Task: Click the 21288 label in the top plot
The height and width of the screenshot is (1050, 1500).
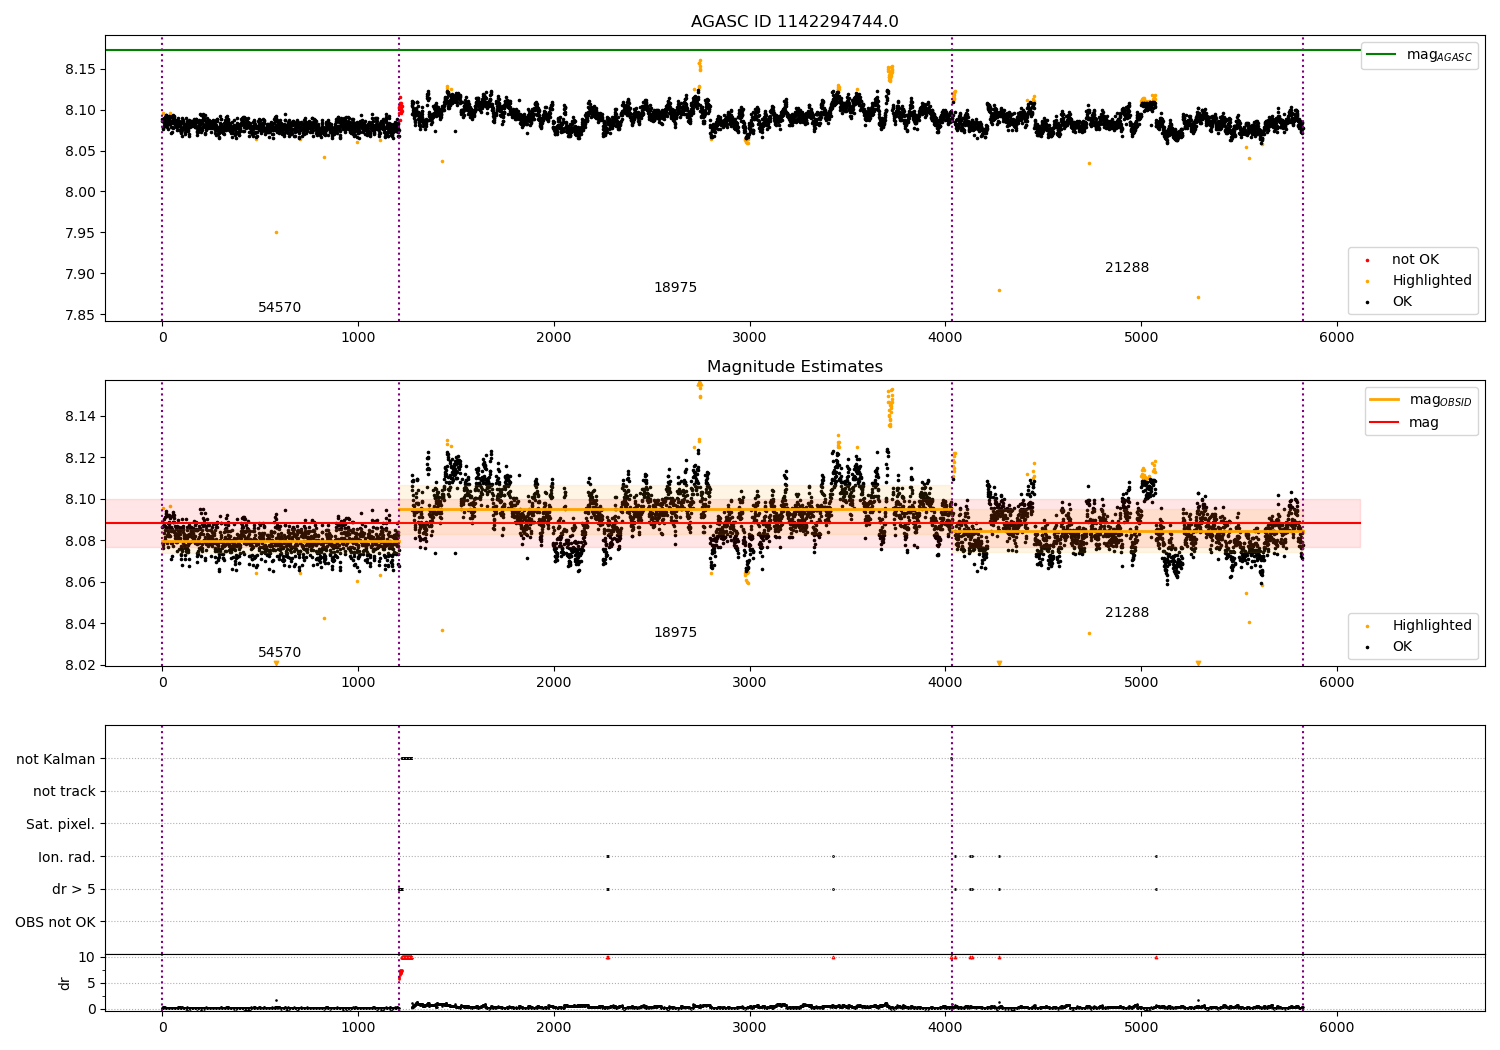Action: click(x=1127, y=268)
